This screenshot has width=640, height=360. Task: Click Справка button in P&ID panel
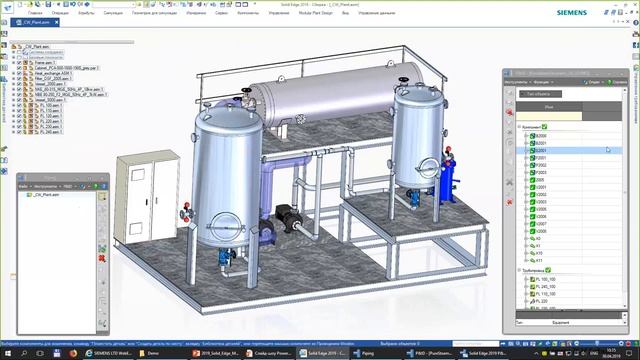tap(617, 82)
